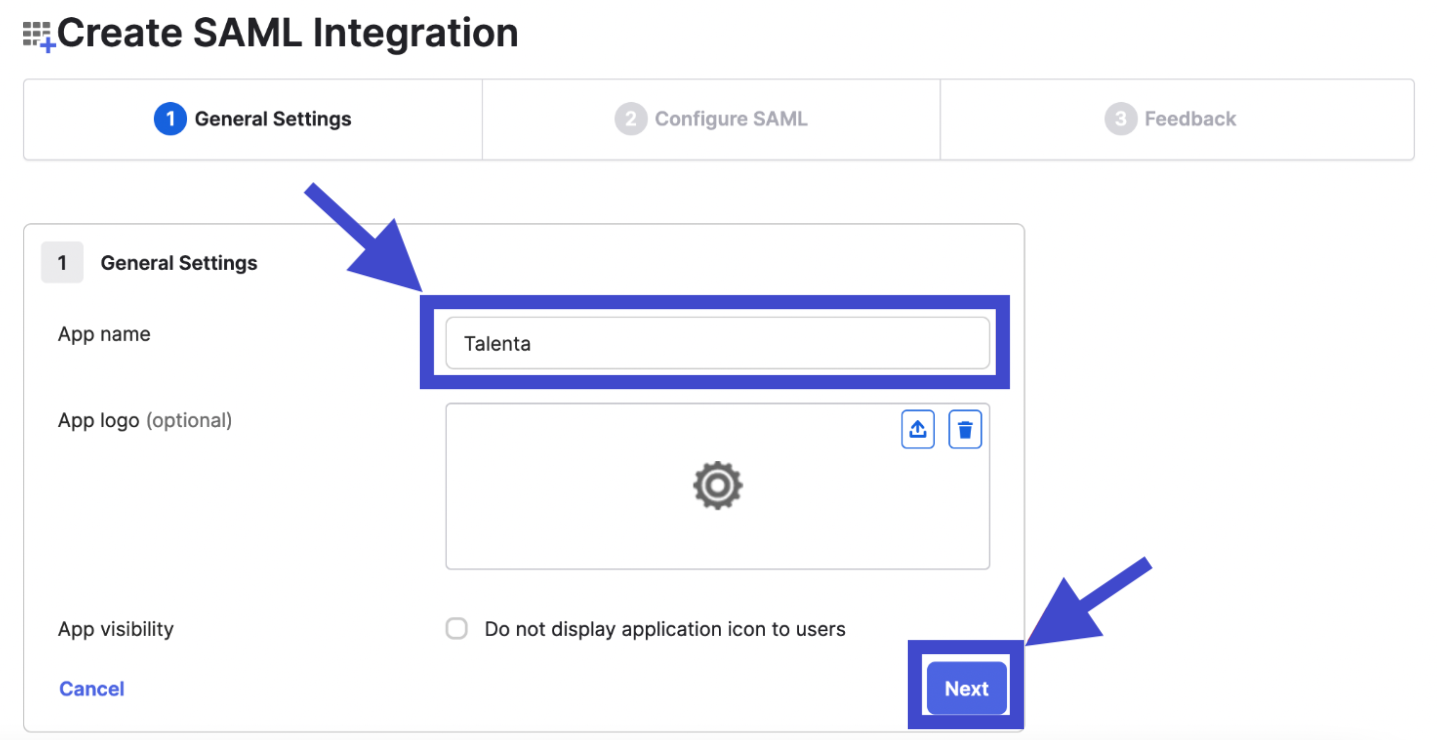Click the grey step 2 number circle

point(630,119)
